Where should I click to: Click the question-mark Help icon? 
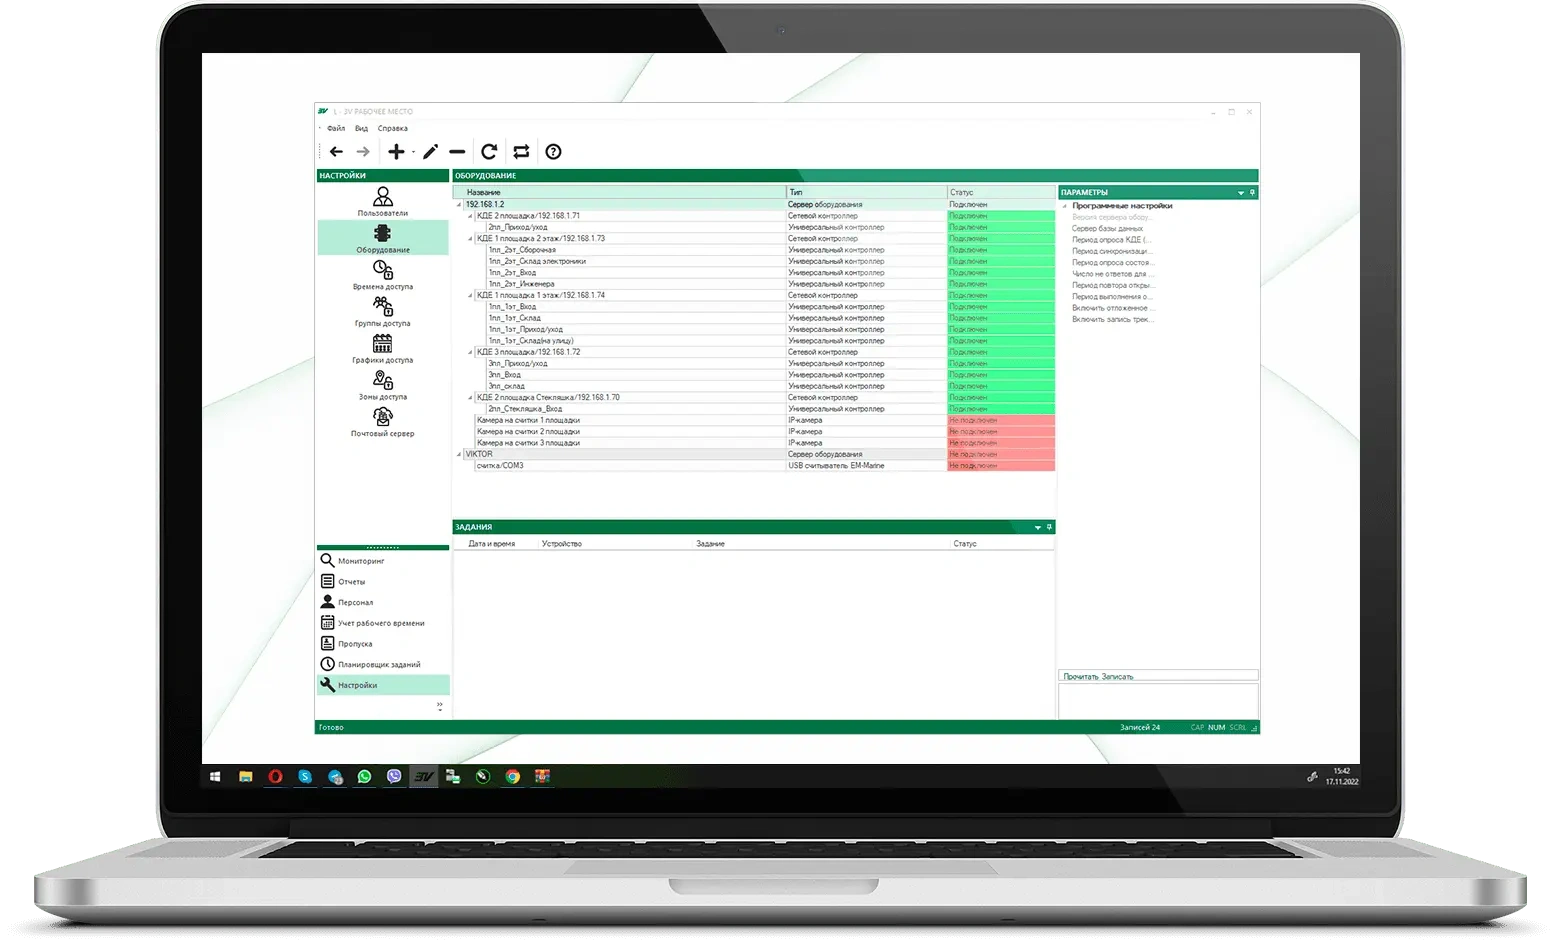553,152
